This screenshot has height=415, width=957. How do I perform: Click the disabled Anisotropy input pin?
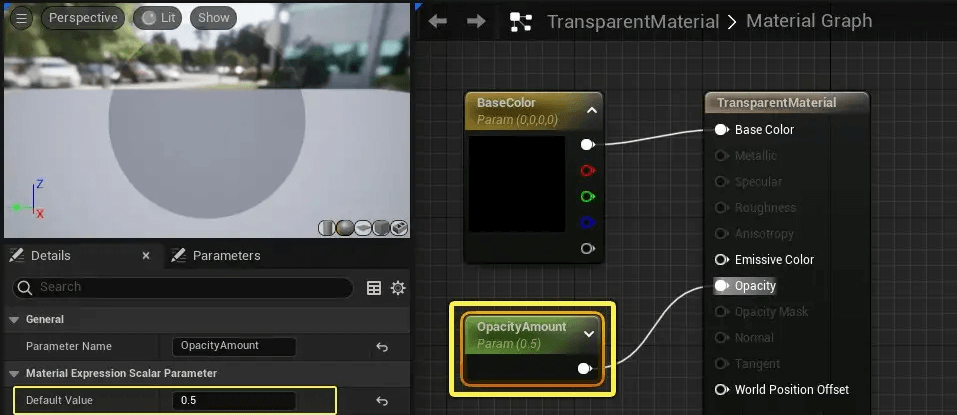click(x=721, y=234)
